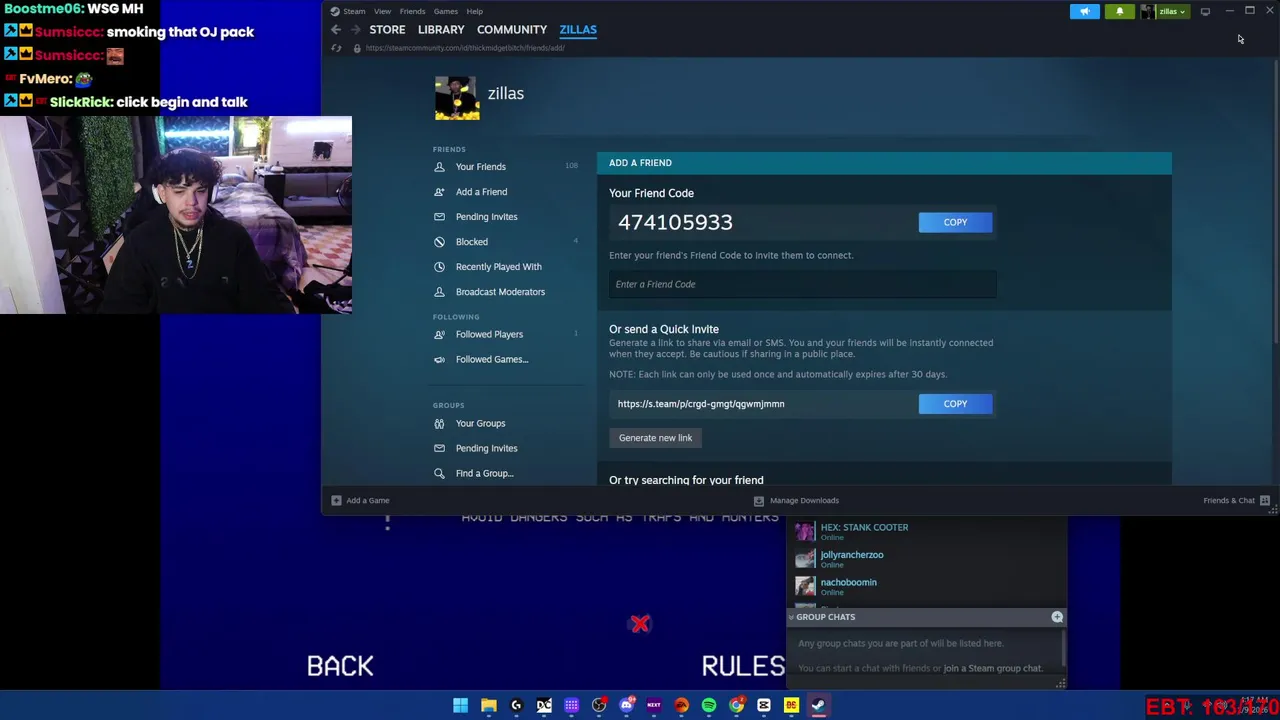Open the Windows Start menu
Image resolution: width=1280 pixels, height=720 pixels.
pyautogui.click(x=460, y=705)
